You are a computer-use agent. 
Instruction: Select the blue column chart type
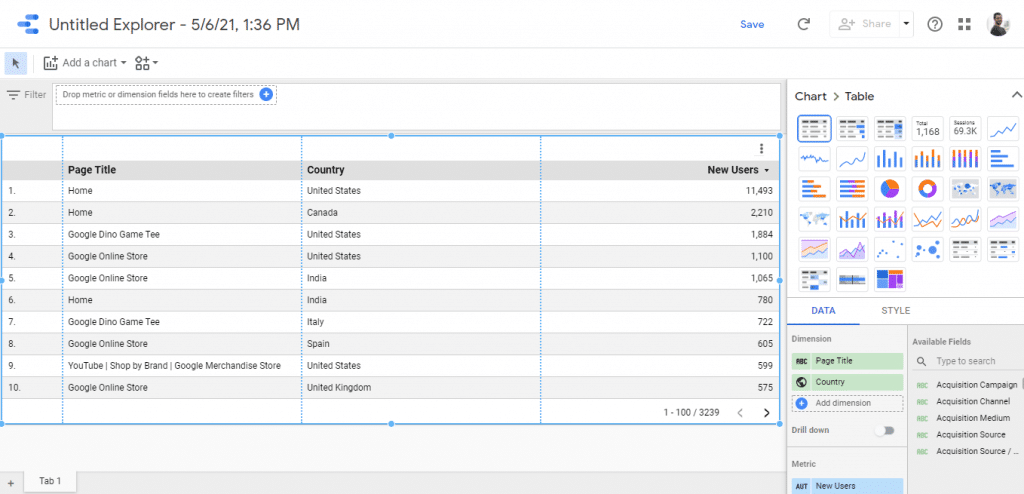[889, 159]
